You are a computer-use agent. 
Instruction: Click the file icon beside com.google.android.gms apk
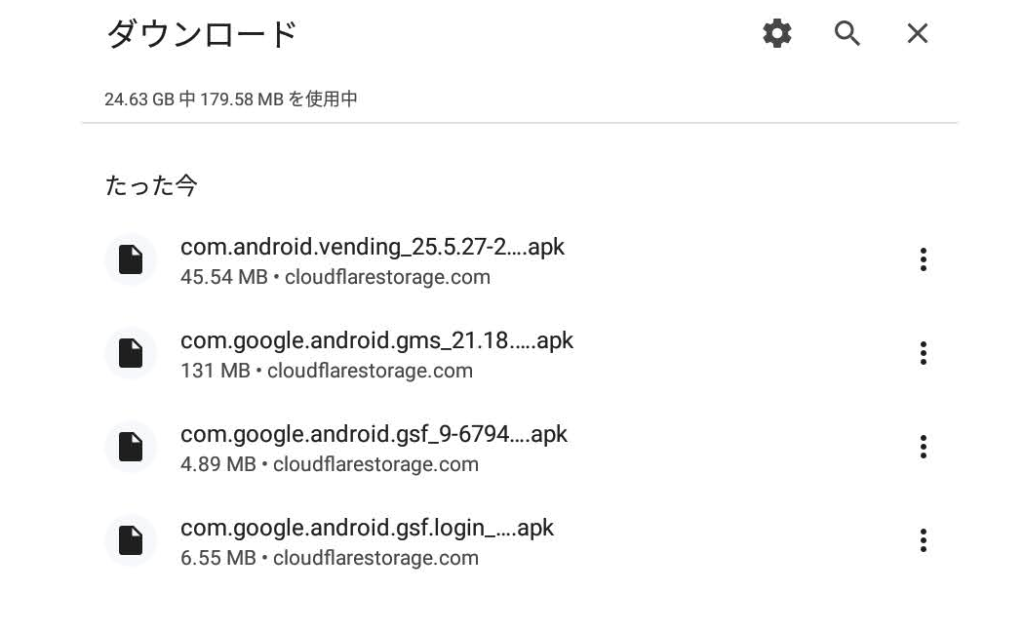point(130,354)
